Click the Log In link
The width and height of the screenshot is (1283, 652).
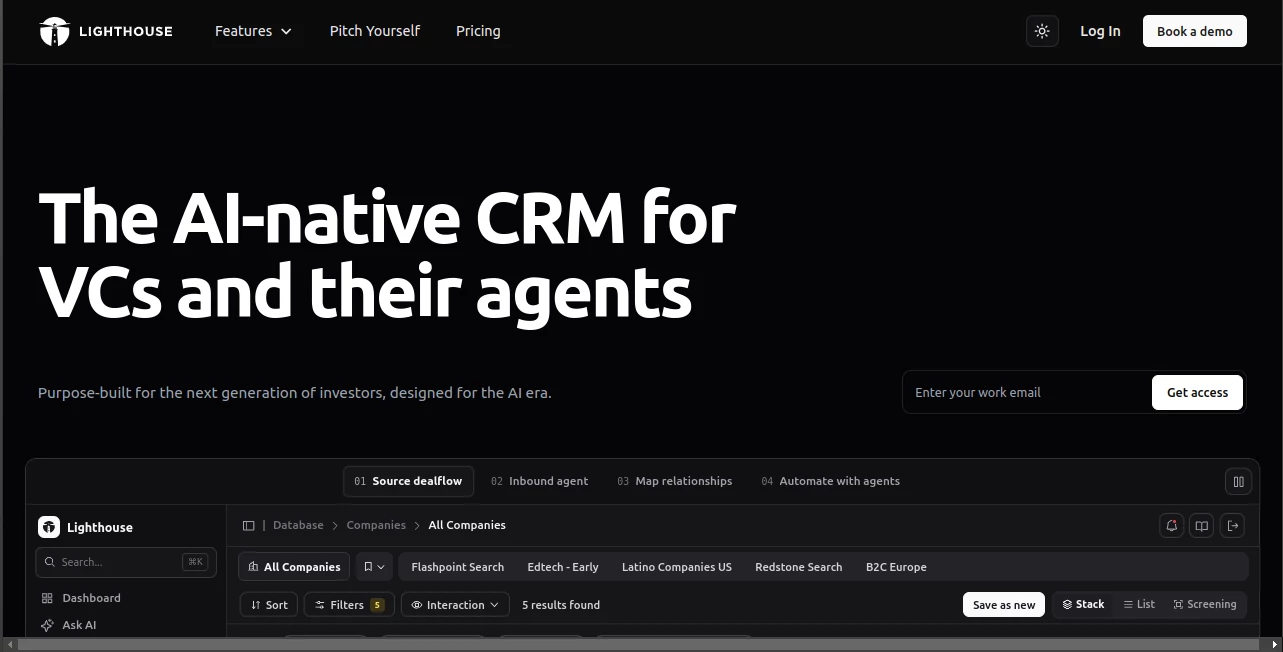click(1100, 31)
